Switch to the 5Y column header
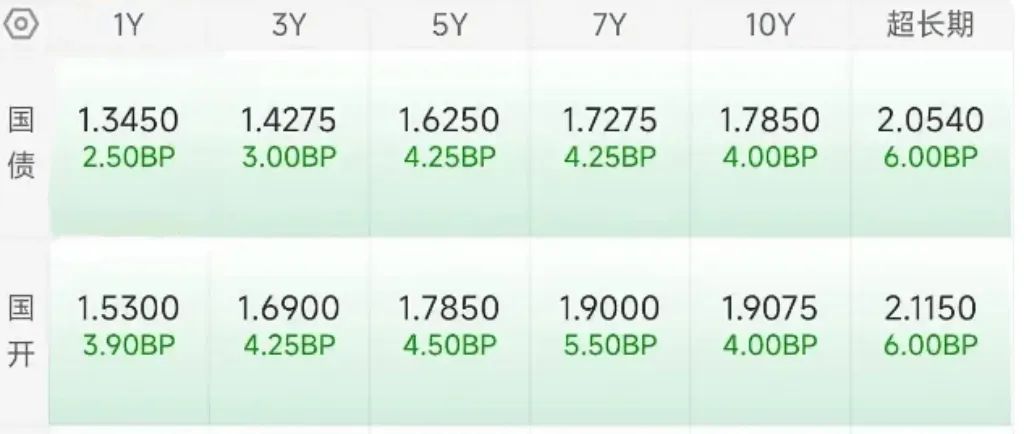The height and width of the screenshot is (434, 1024). click(x=449, y=26)
